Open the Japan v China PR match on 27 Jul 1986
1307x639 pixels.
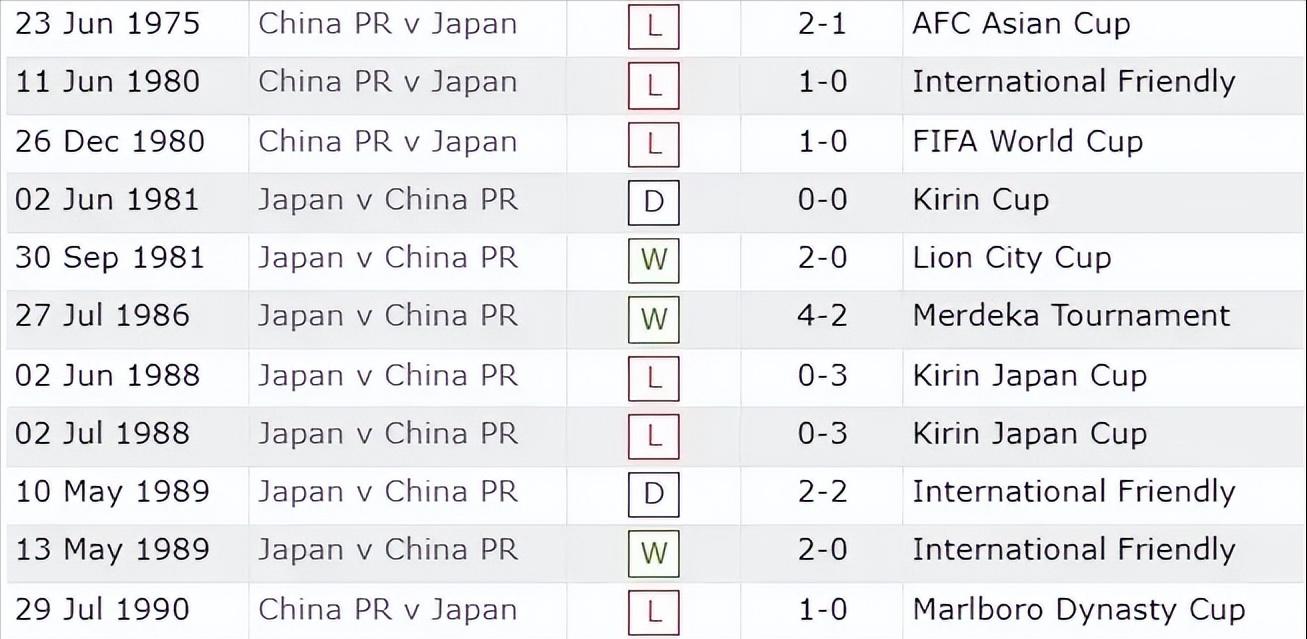click(x=387, y=316)
